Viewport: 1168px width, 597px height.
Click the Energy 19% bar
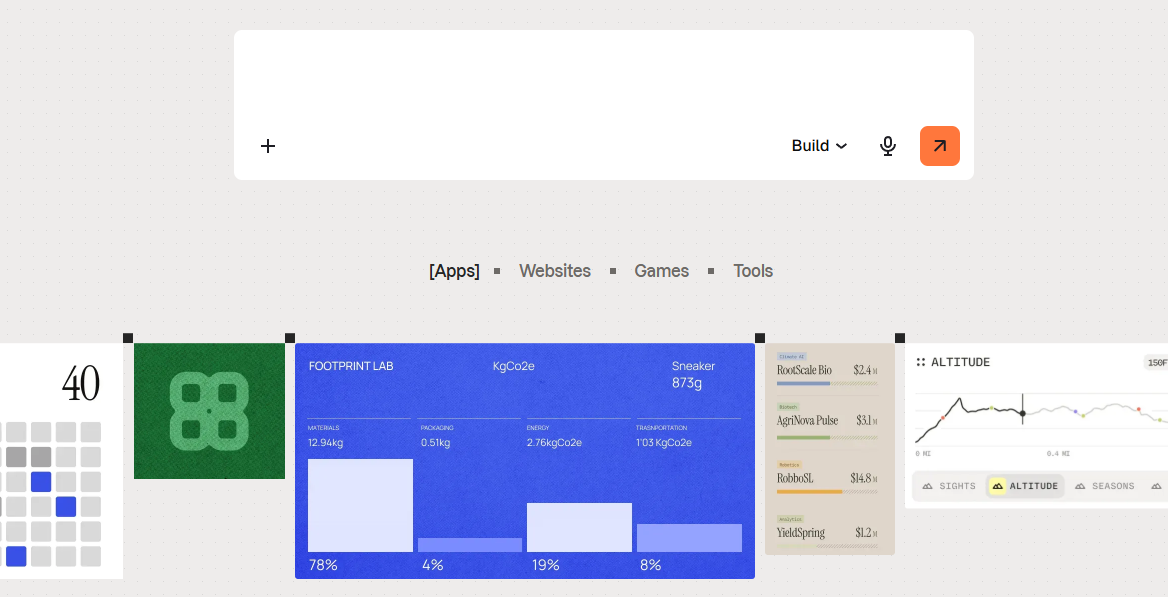coord(580,528)
